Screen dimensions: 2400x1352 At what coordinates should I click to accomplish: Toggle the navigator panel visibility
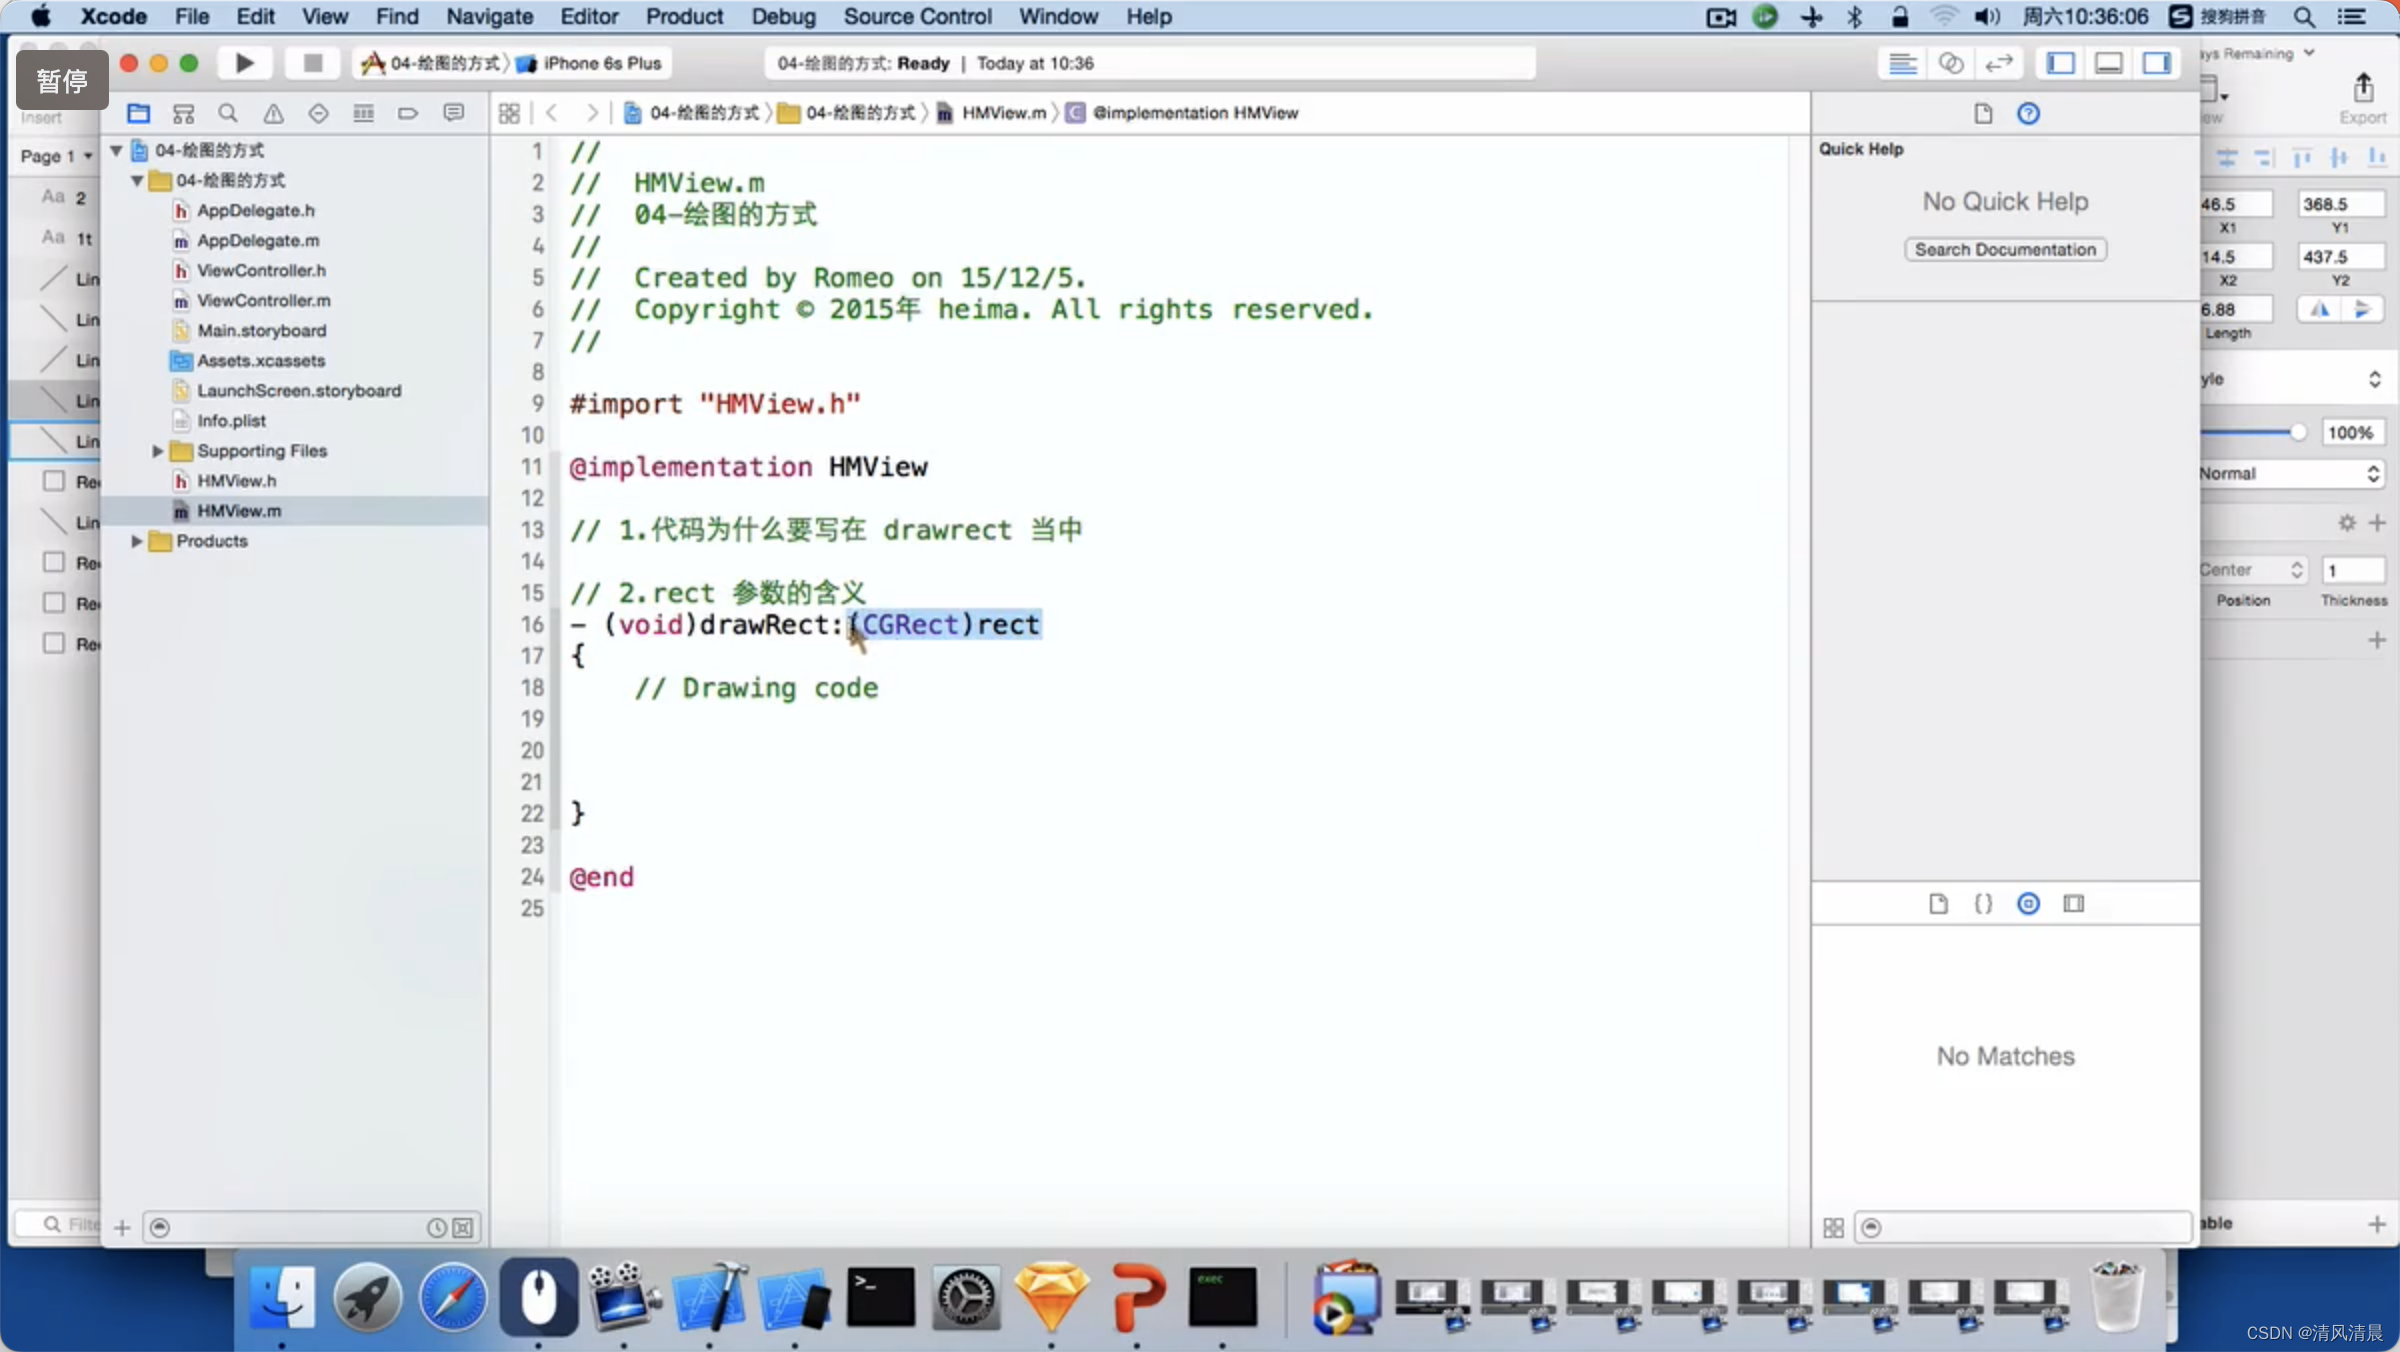click(2060, 64)
